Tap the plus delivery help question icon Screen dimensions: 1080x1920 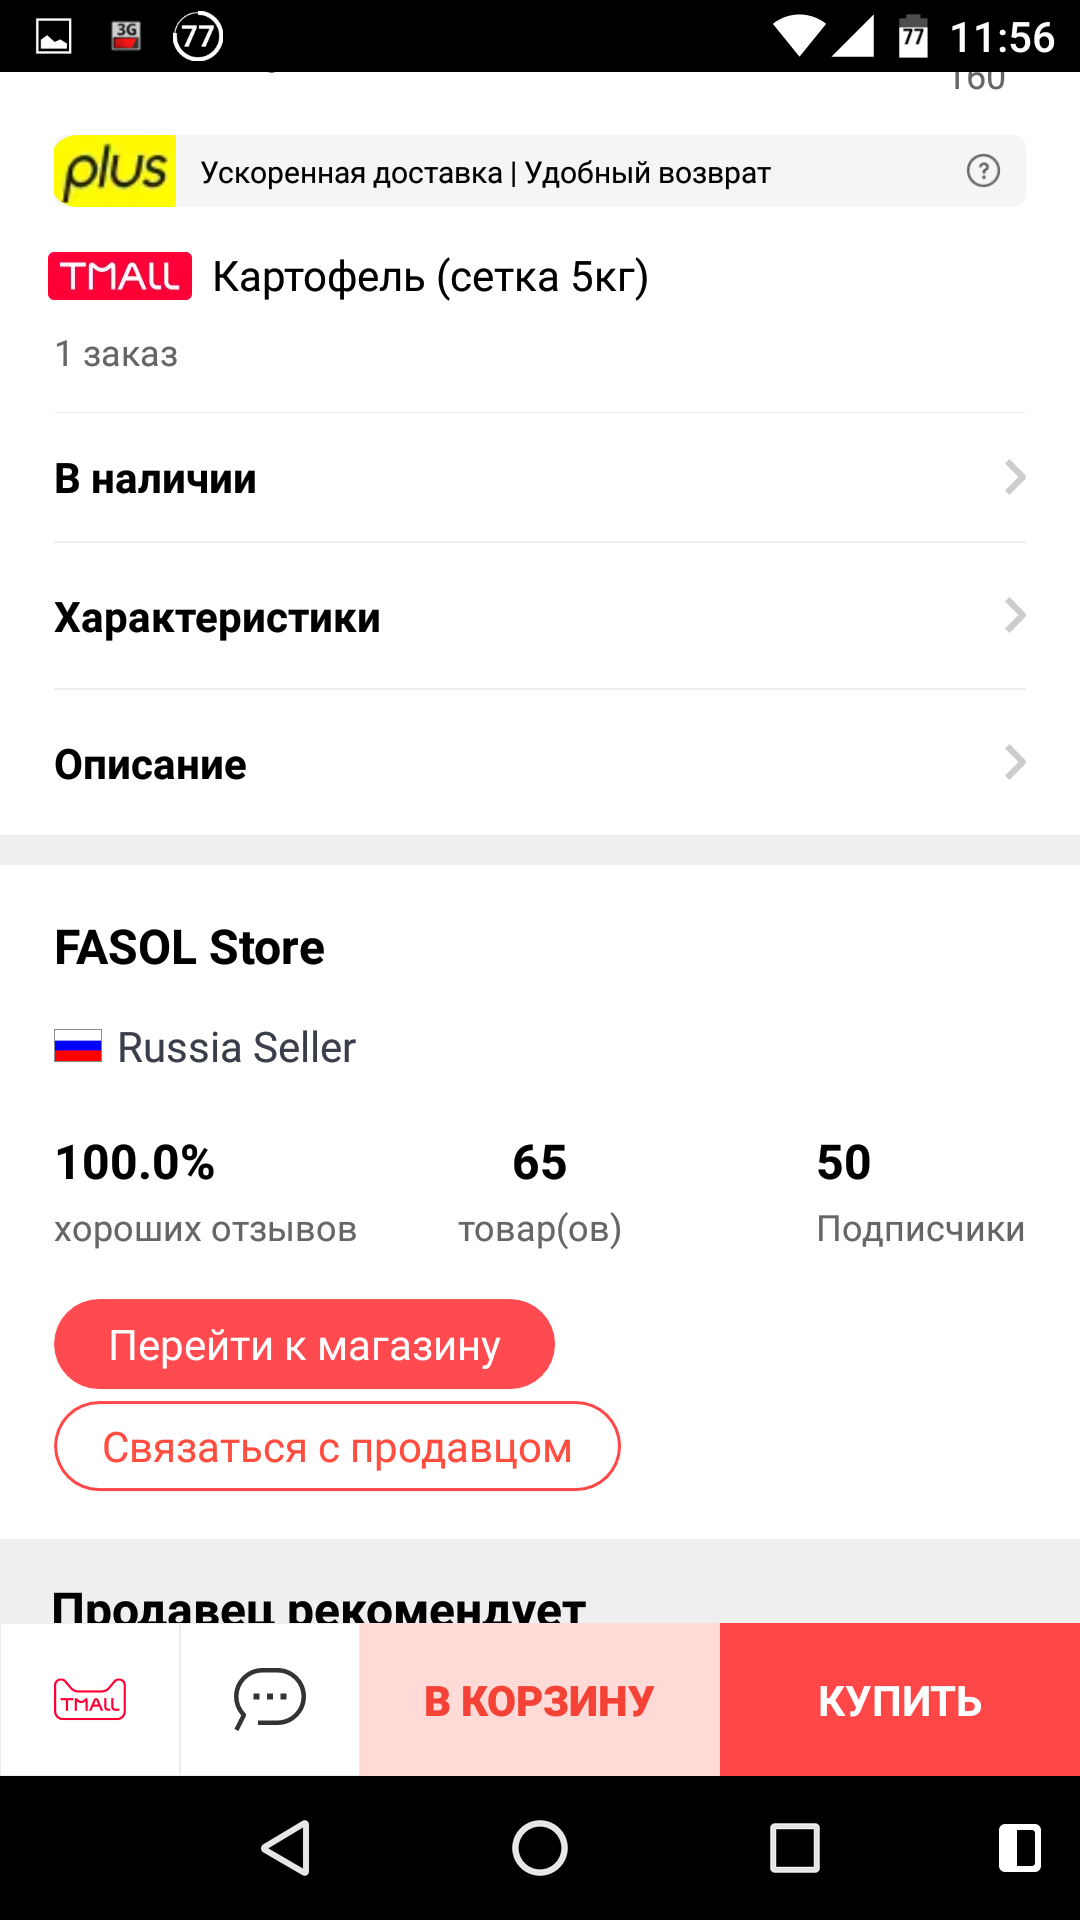point(983,171)
